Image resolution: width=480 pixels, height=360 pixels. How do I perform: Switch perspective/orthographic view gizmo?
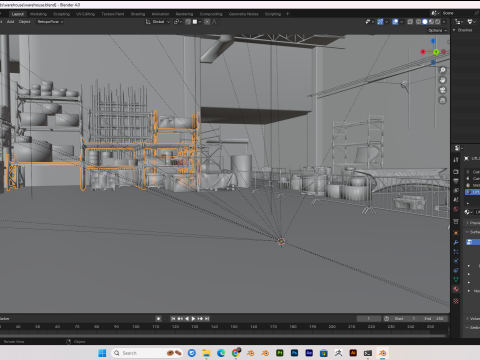tap(443, 100)
